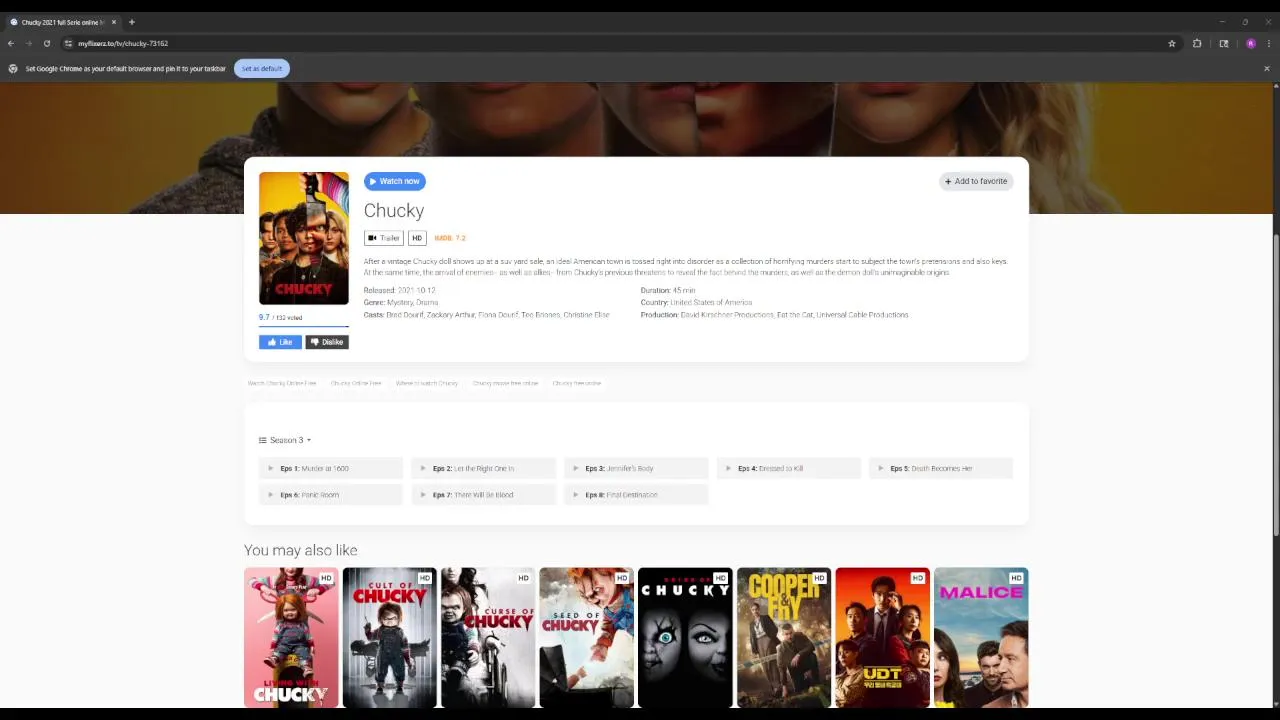Open Bride of Chucky poster
The height and width of the screenshot is (720, 1280).
click(x=685, y=638)
